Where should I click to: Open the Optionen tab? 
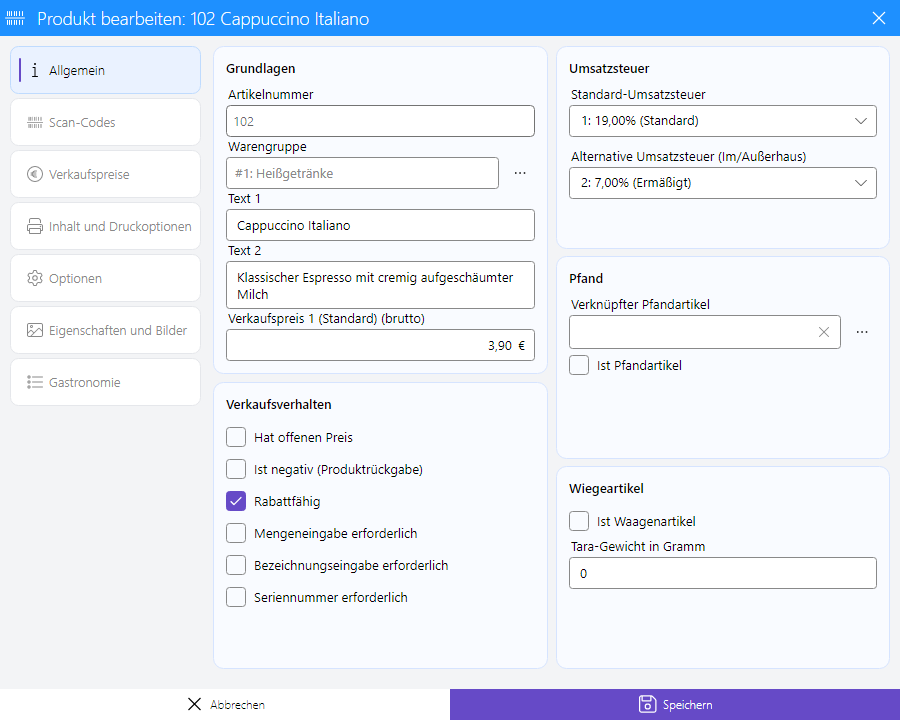pos(106,278)
